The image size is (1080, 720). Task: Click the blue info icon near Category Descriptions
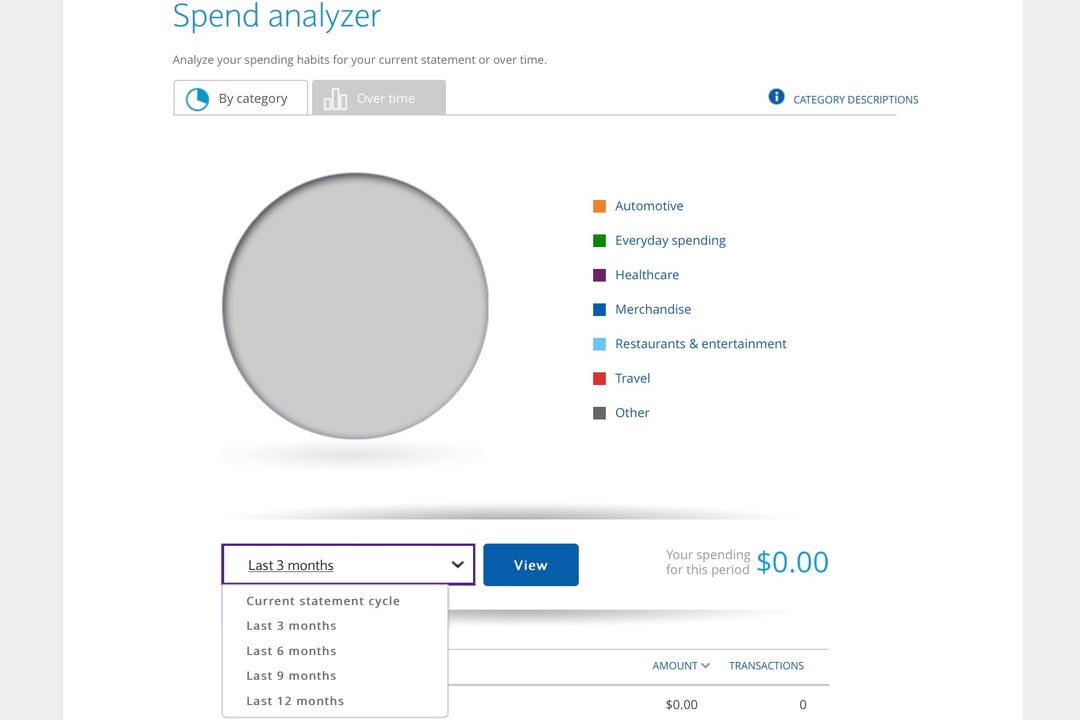(776, 97)
